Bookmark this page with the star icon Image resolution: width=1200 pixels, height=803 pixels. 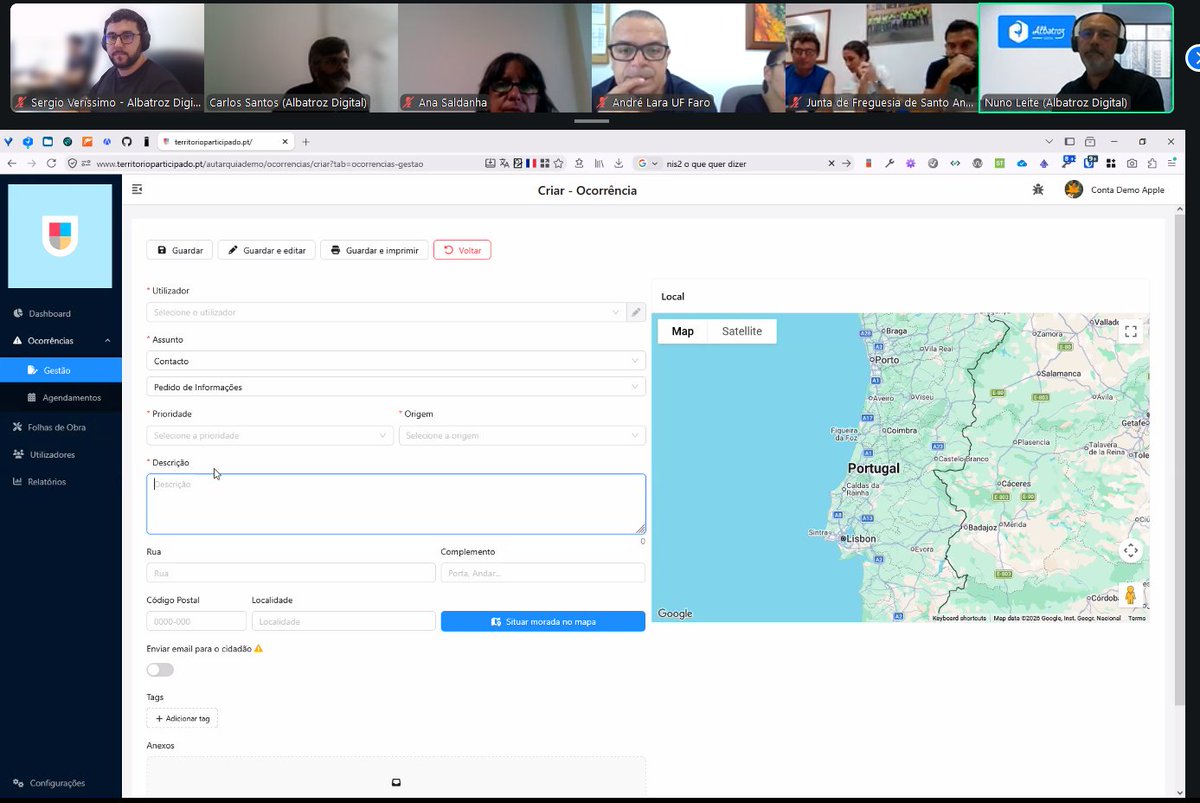560,163
